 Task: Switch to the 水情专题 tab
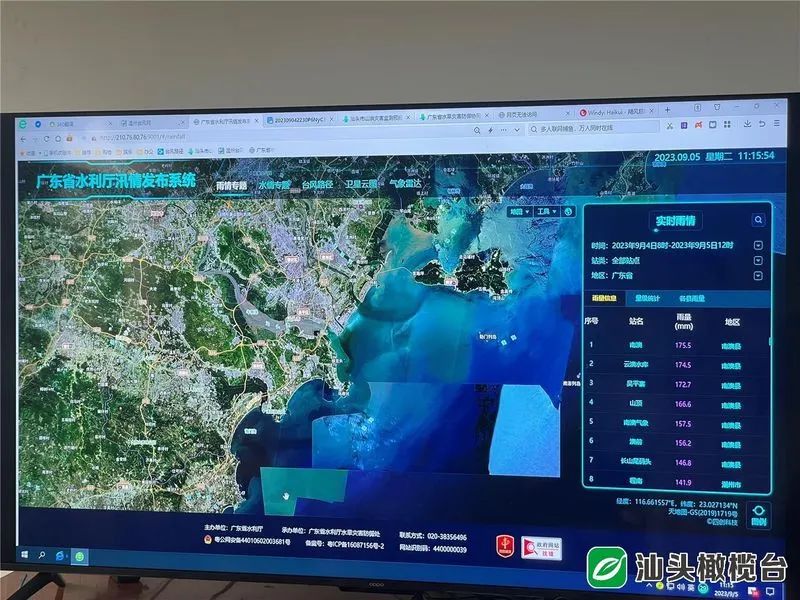273,185
